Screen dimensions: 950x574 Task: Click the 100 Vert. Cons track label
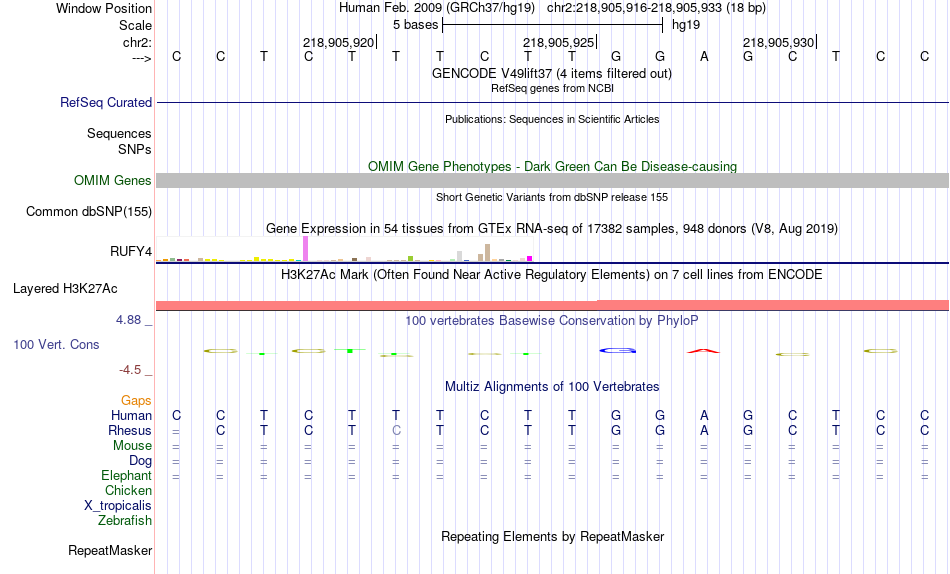(56, 344)
